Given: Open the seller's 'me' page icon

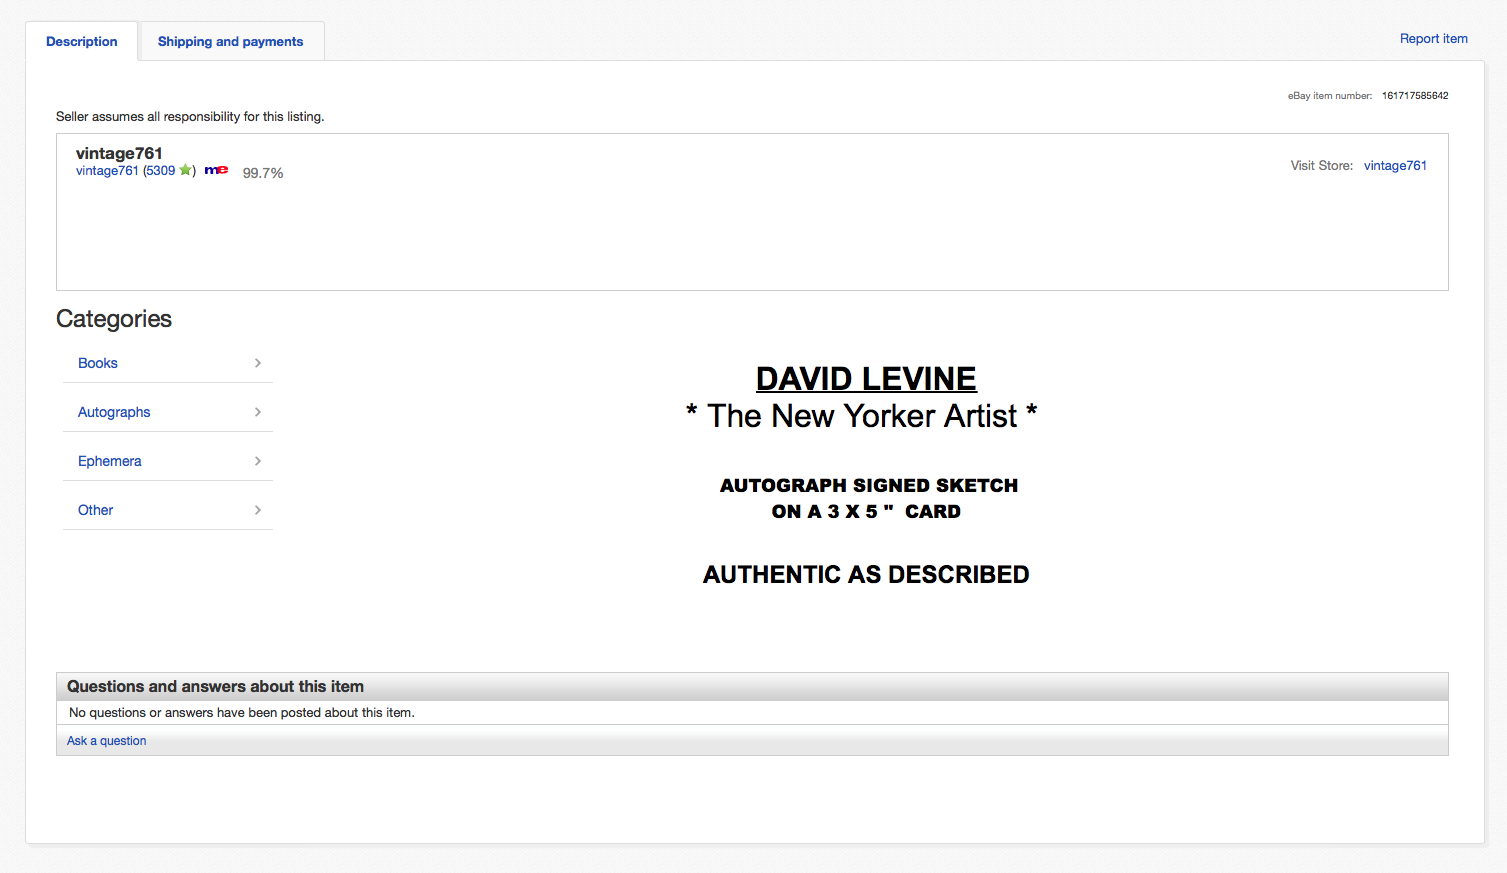Looking at the screenshot, I should point(216,170).
